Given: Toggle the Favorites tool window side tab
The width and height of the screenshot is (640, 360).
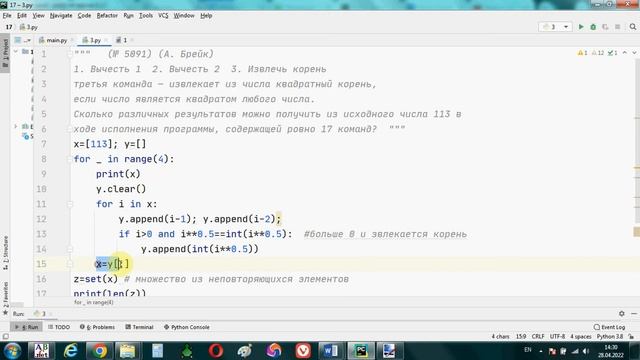Looking at the screenshot, I should pos(5,297).
